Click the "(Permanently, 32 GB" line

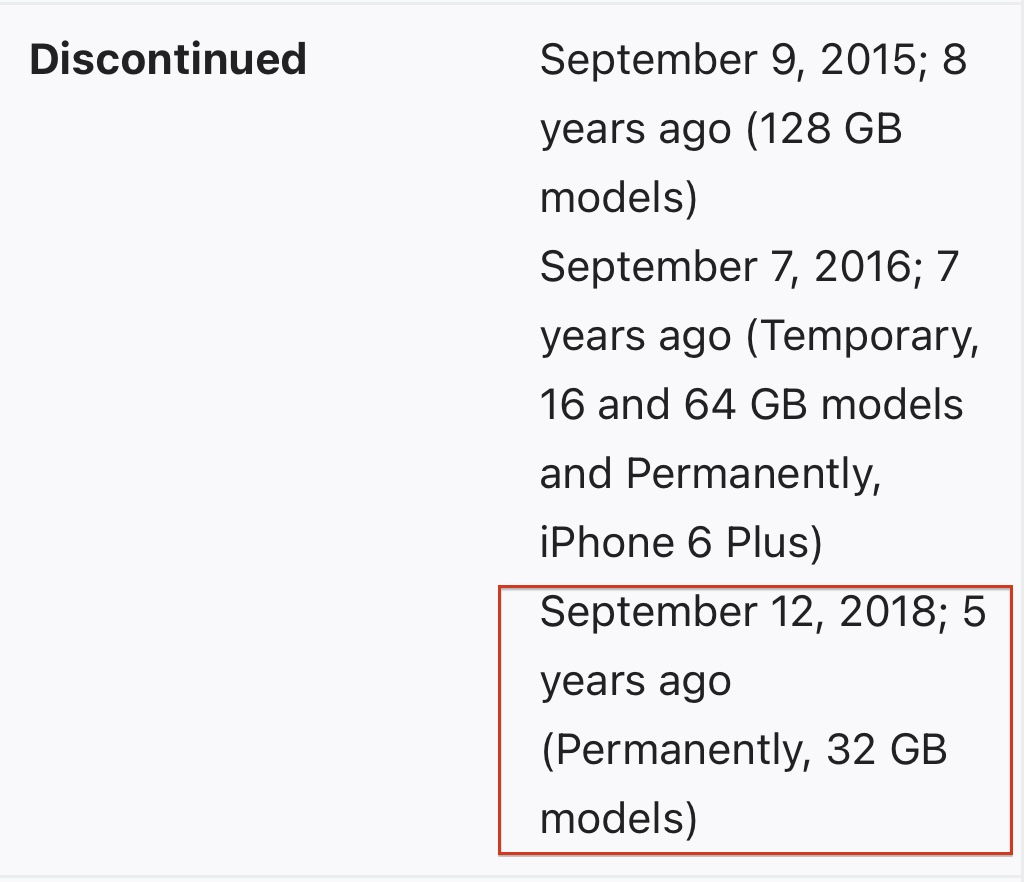click(x=743, y=750)
